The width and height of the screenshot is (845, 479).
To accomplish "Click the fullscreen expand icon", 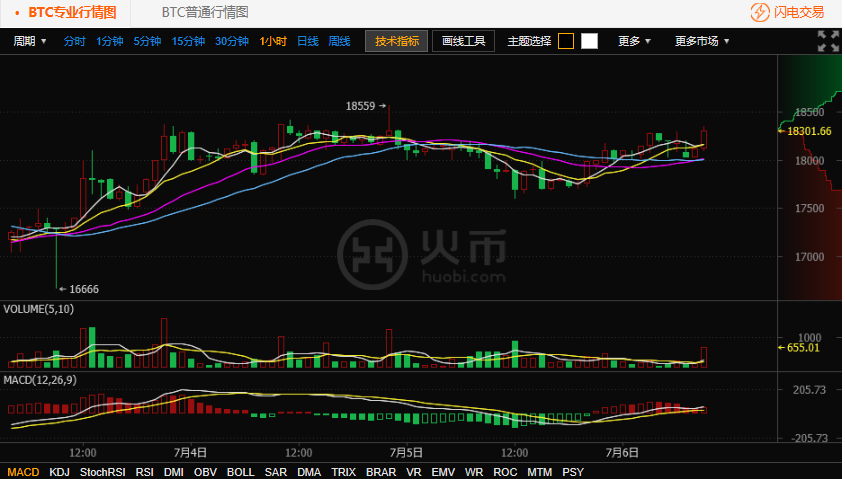I will click(827, 41).
